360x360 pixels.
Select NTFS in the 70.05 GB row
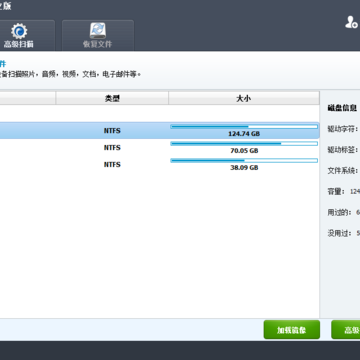pos(112,147)
